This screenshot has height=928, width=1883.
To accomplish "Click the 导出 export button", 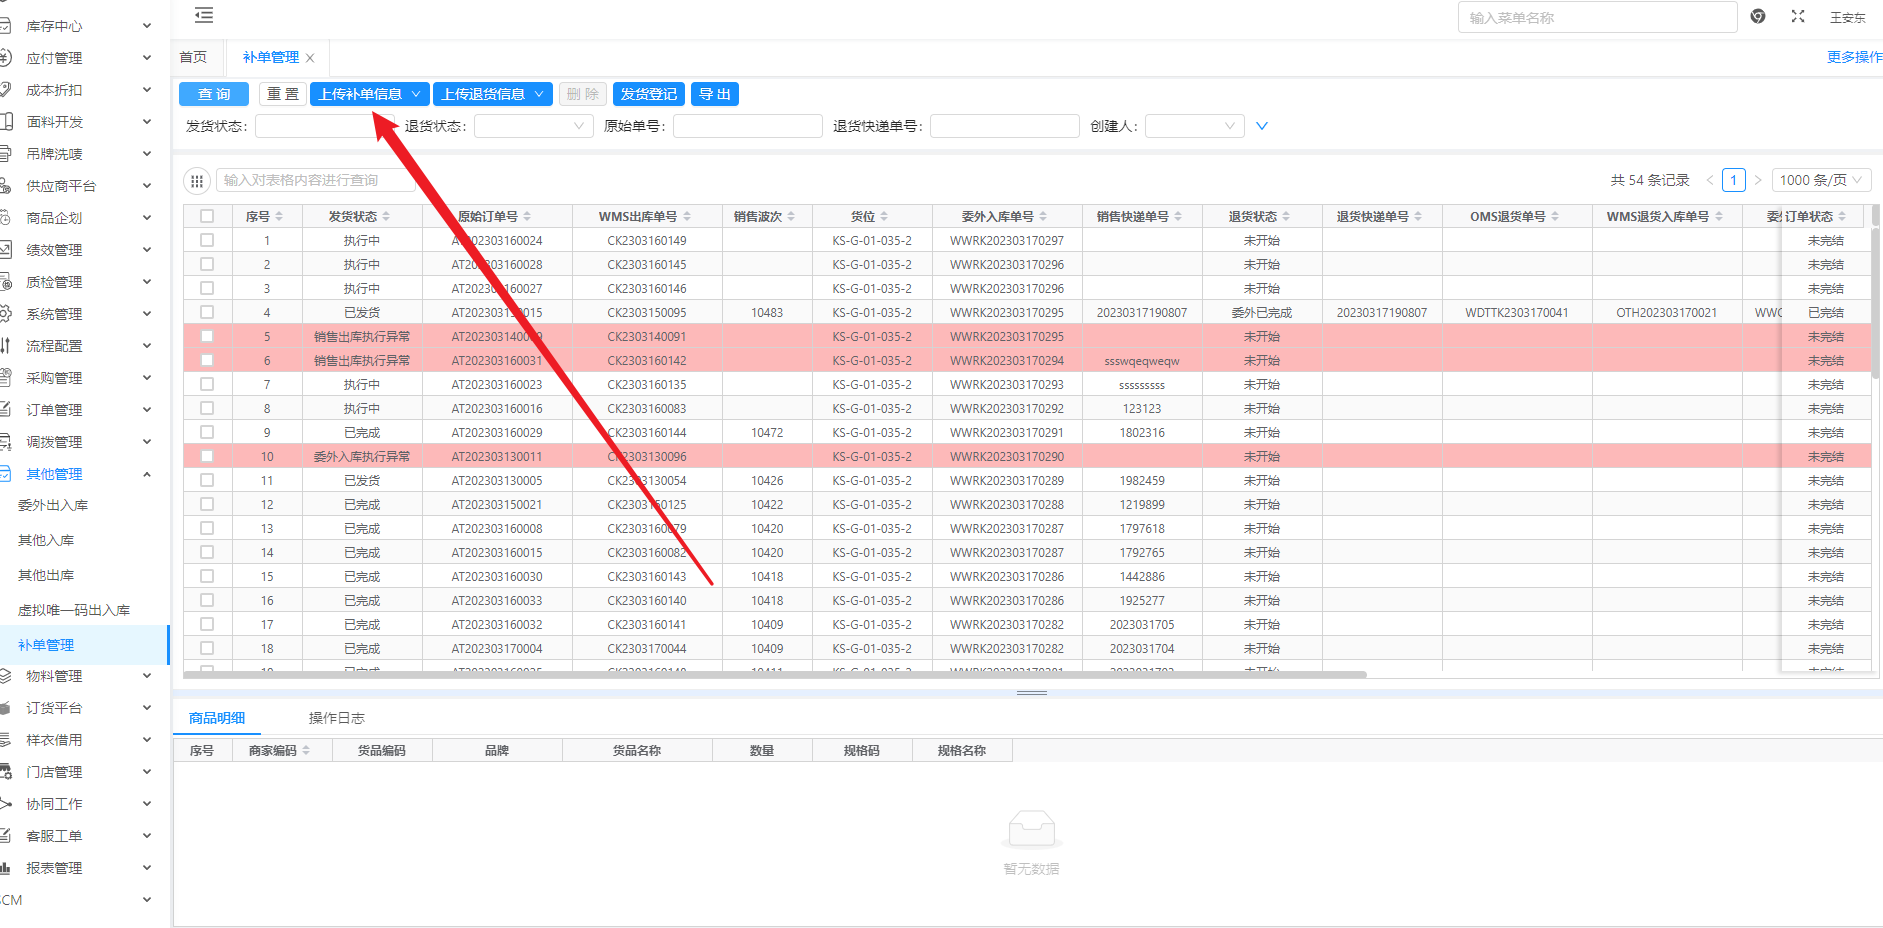I will pyautogui.click(x=715, y=94).
